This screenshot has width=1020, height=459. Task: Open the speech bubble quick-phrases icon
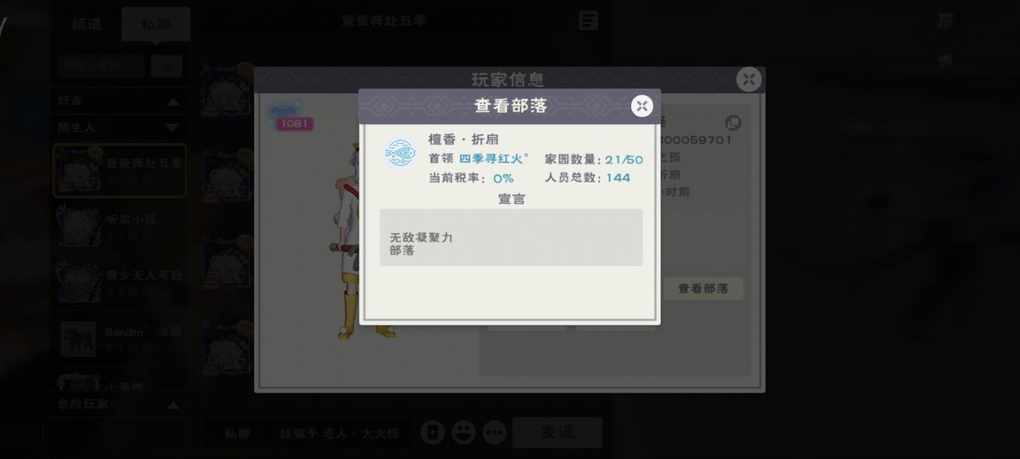pos(495,432)
